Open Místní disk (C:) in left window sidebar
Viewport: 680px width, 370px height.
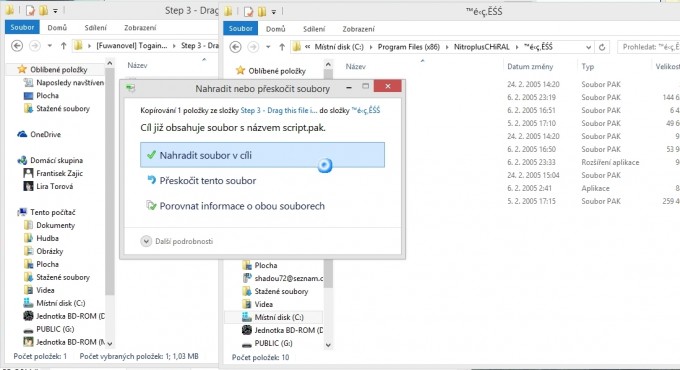click(x=60, y=303)
